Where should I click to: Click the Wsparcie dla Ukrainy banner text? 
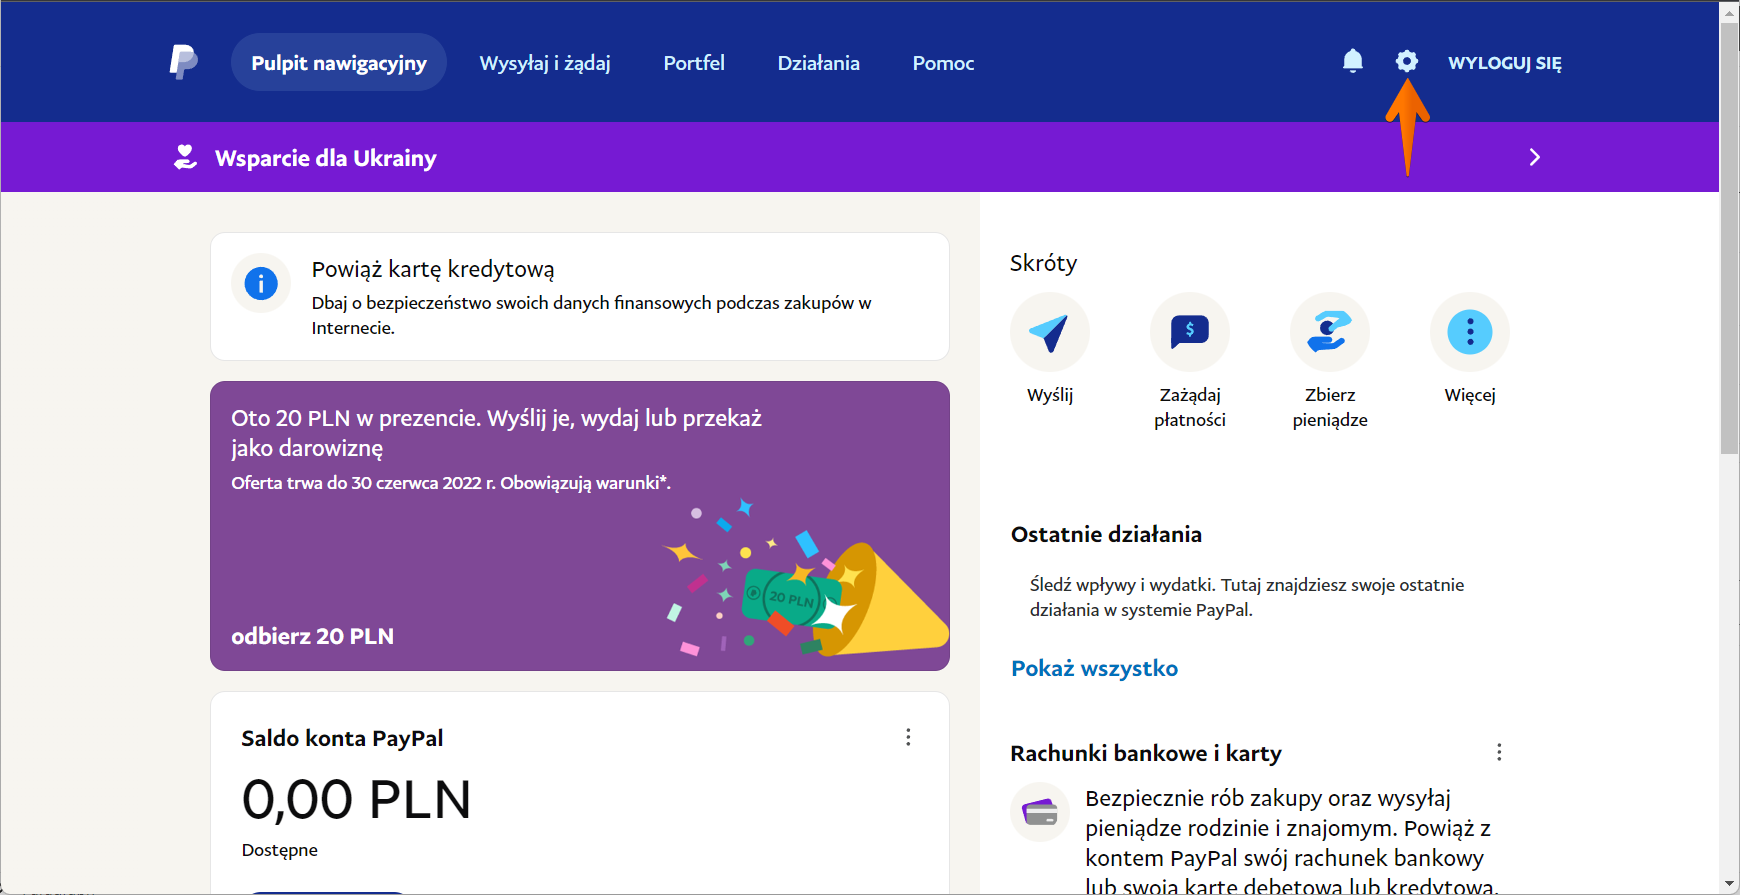(x=326, y=158)
